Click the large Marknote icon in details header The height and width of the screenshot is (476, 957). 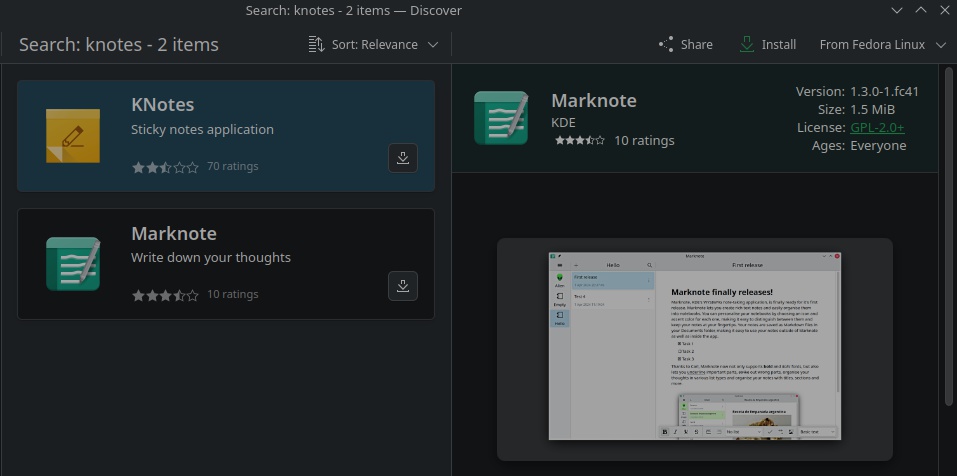click(x=500, y=118)
